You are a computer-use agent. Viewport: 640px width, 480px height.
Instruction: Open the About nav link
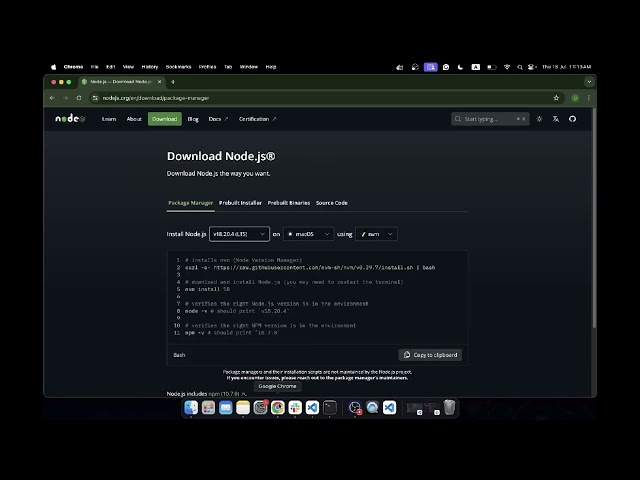point(134,119)
